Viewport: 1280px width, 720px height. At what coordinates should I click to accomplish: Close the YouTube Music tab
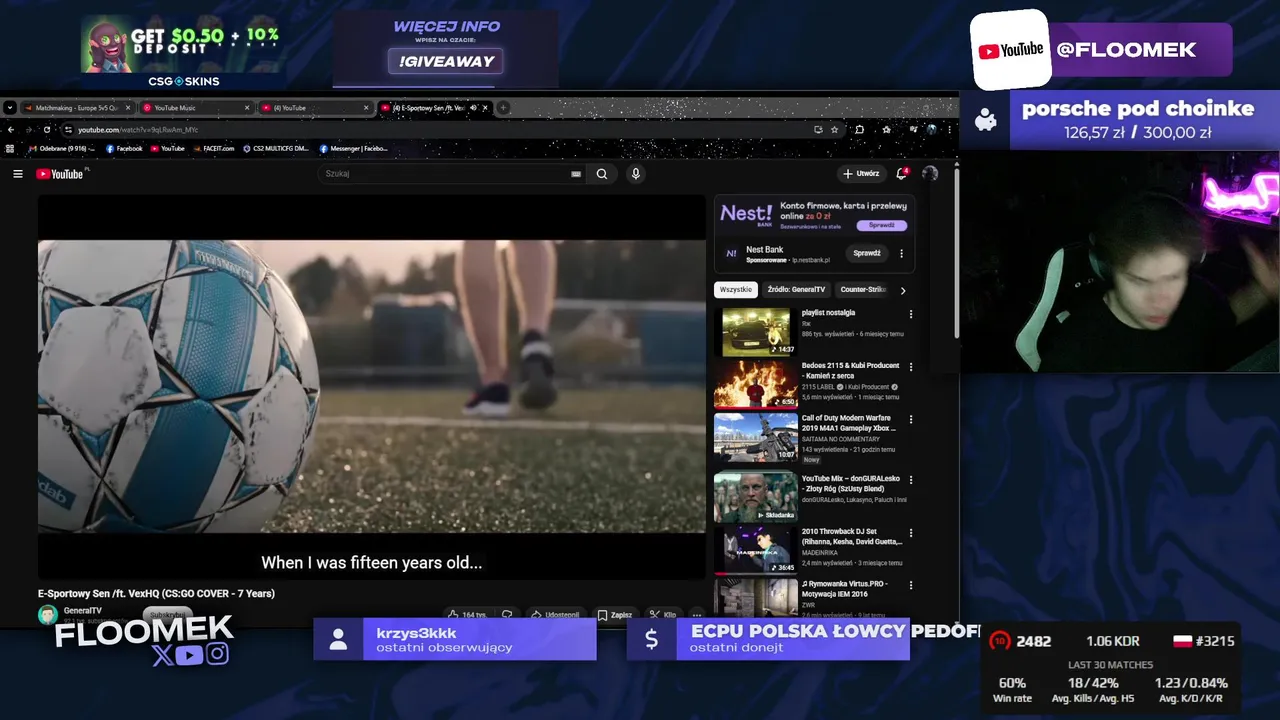coord(247,108)
